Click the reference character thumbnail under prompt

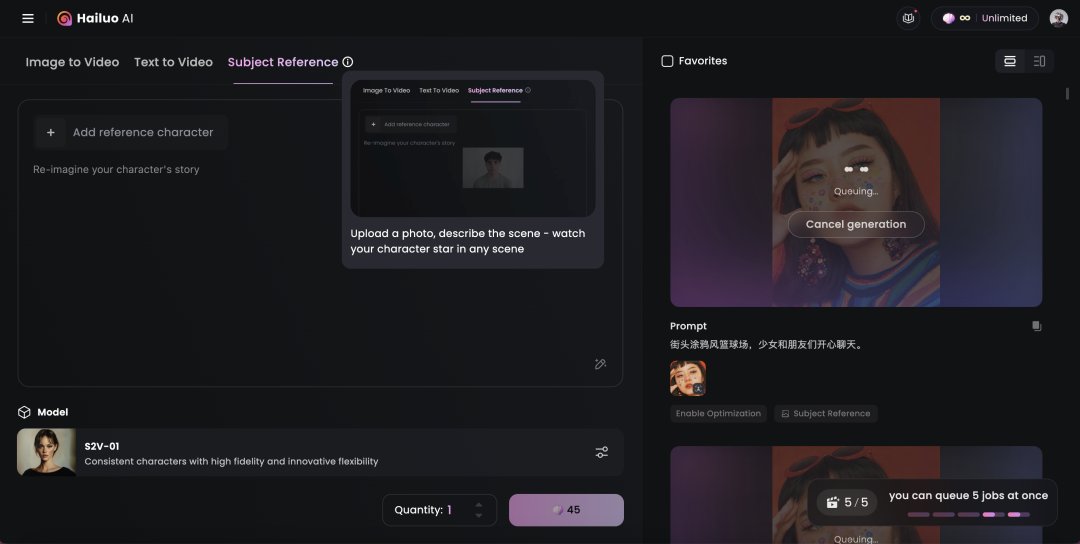point(688,378)
